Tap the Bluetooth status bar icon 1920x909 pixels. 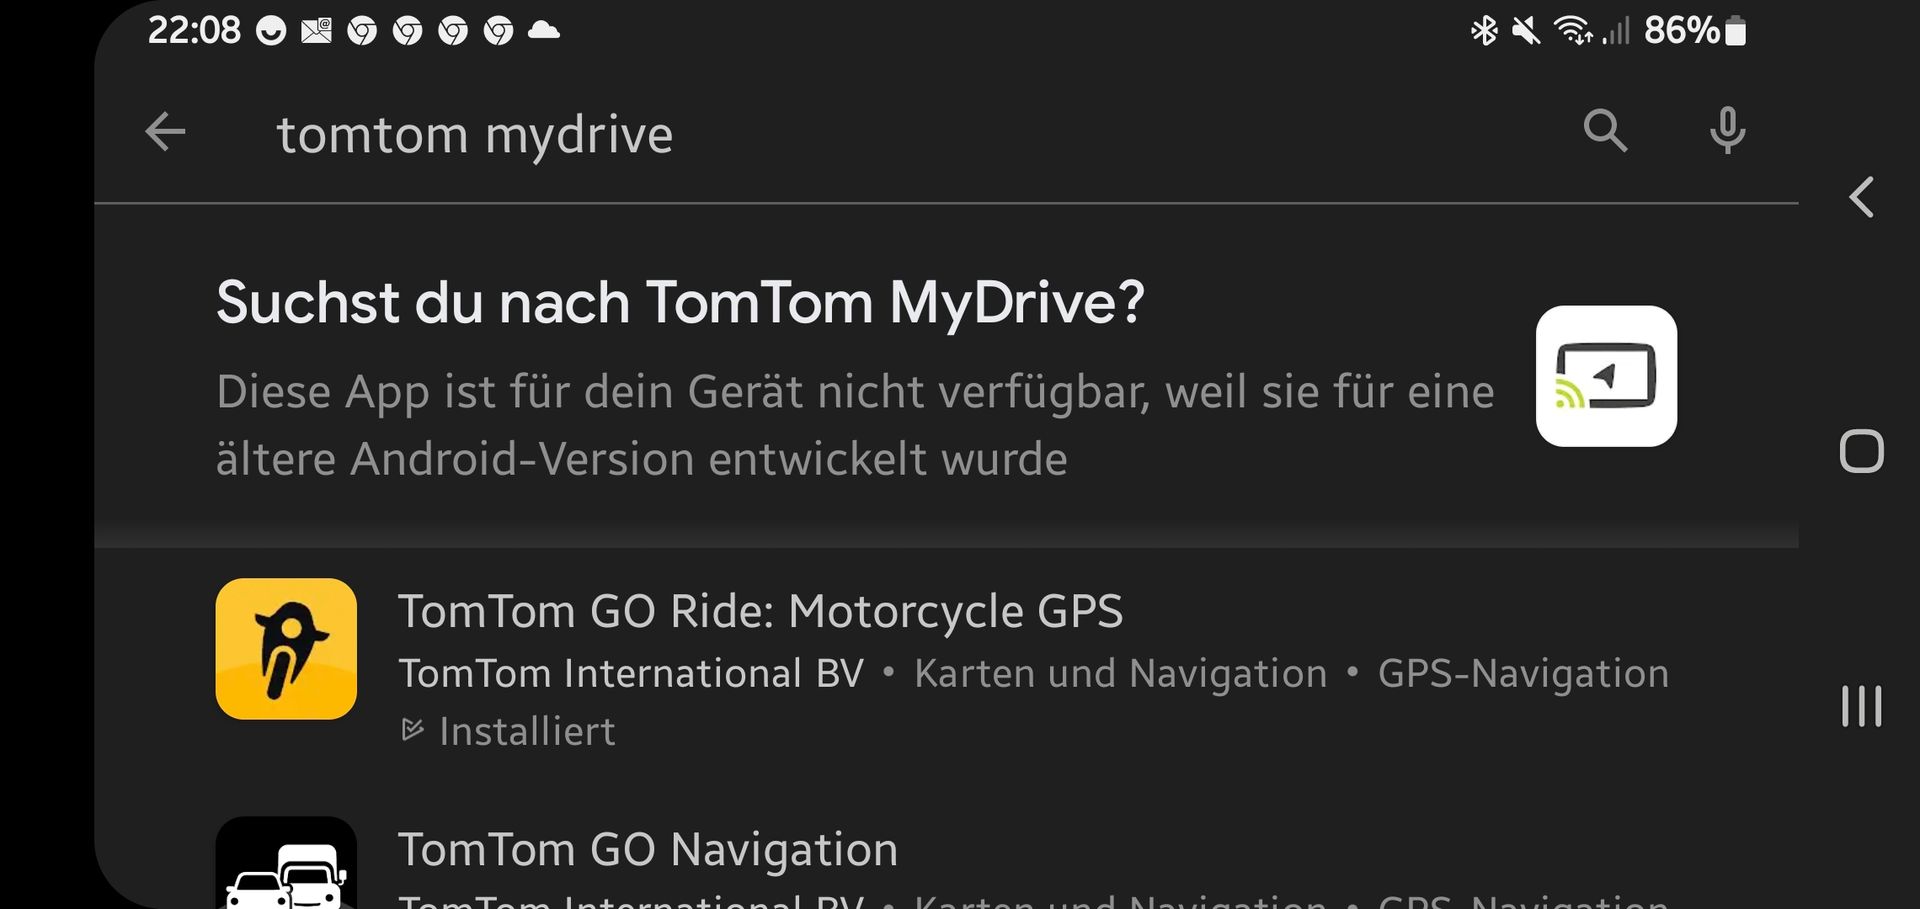pos(1484,31)
